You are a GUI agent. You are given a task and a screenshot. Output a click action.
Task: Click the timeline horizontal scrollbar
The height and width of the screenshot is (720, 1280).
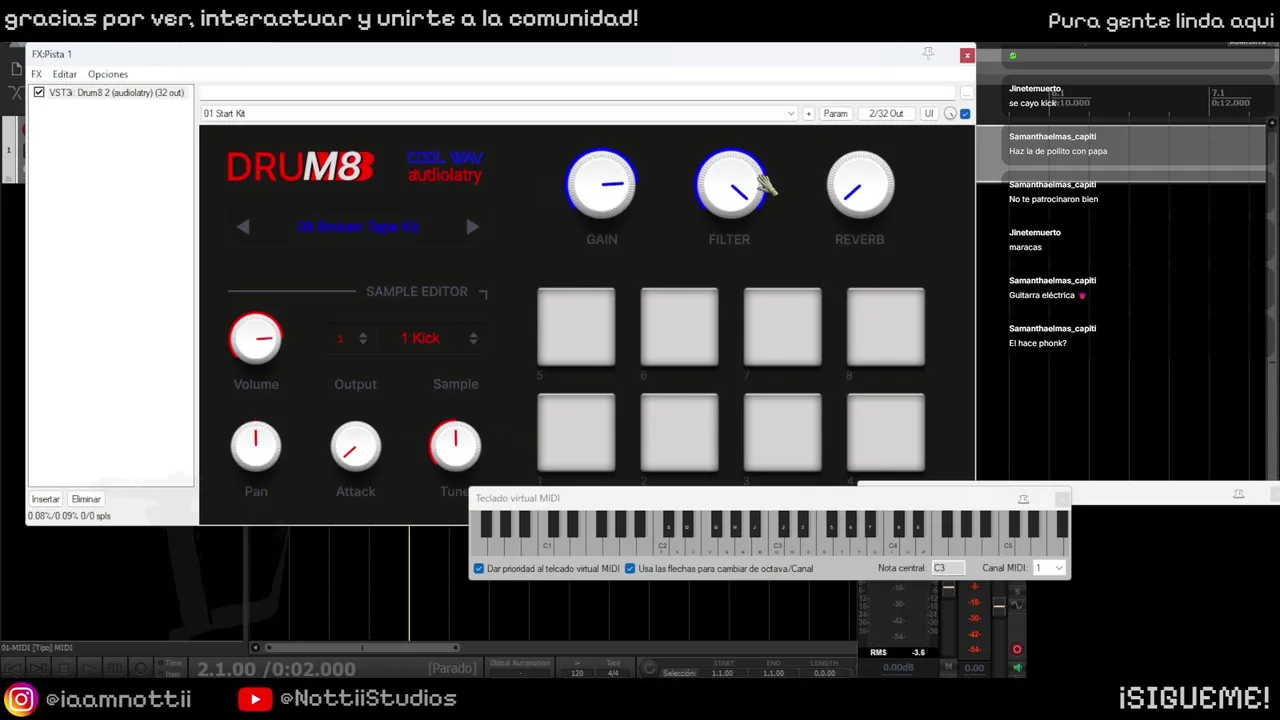tap(362, 647)
